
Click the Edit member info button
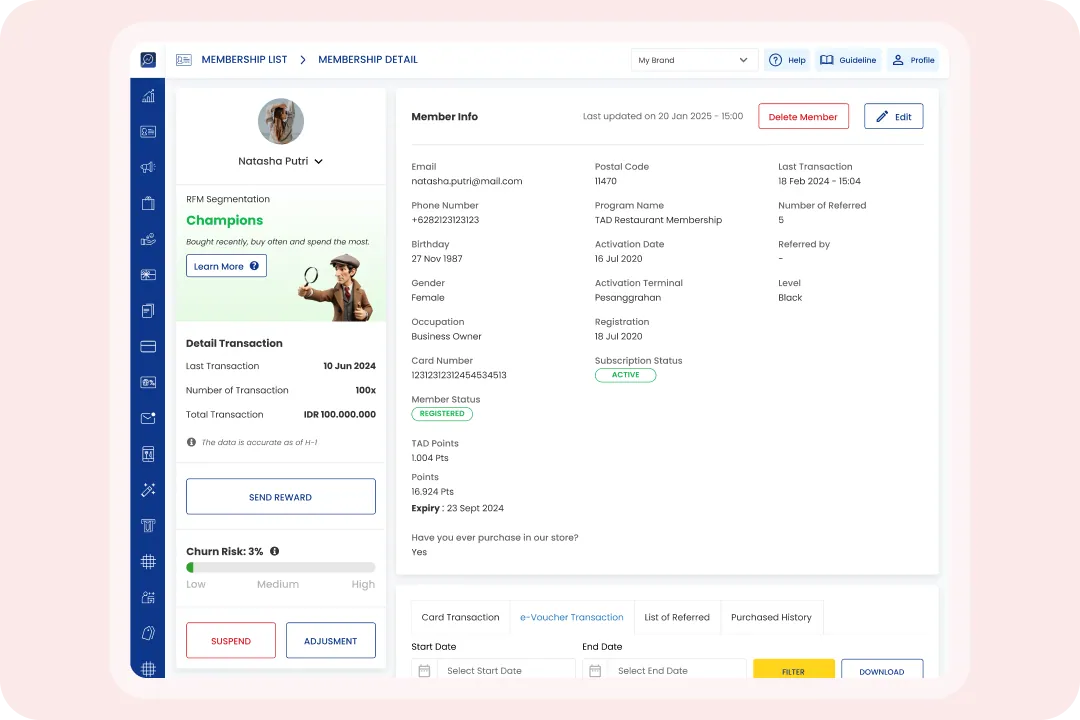(894, 116)
